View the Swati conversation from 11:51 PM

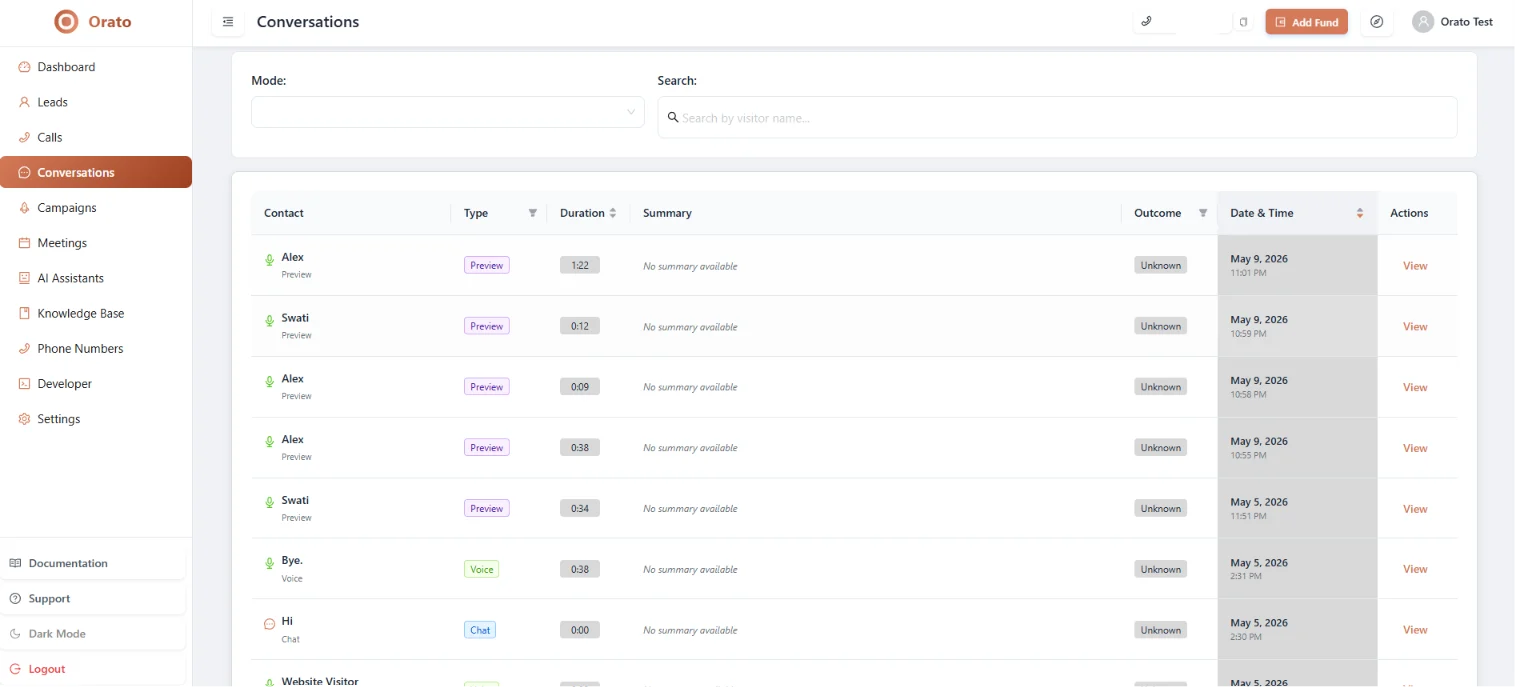coord(1415,509)
